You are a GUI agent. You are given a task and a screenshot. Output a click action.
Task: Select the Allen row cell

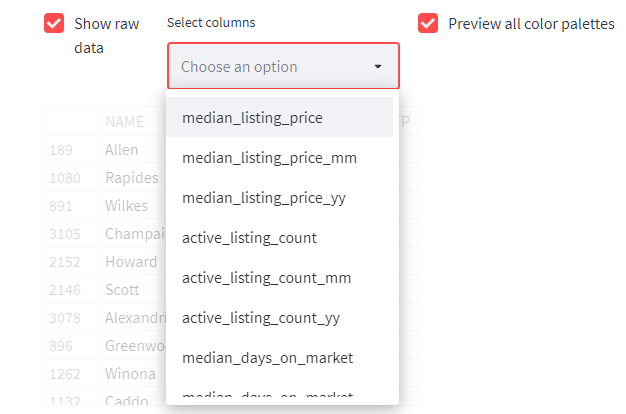[121, 150]
